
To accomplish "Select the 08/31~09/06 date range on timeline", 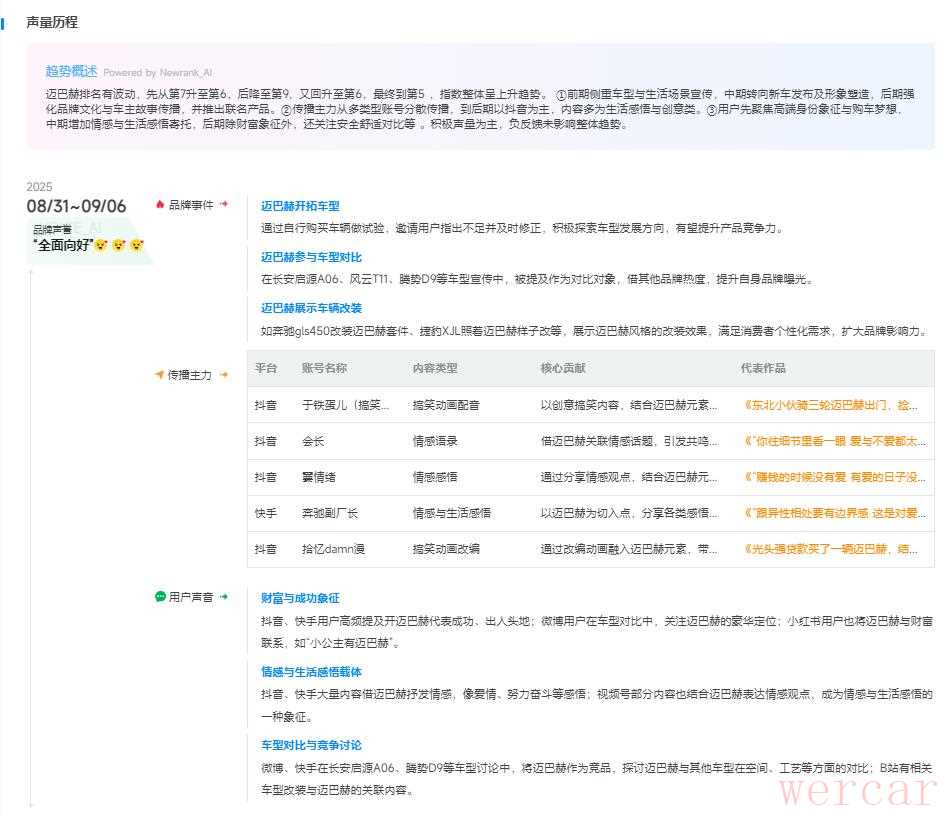I will [76, 206].
